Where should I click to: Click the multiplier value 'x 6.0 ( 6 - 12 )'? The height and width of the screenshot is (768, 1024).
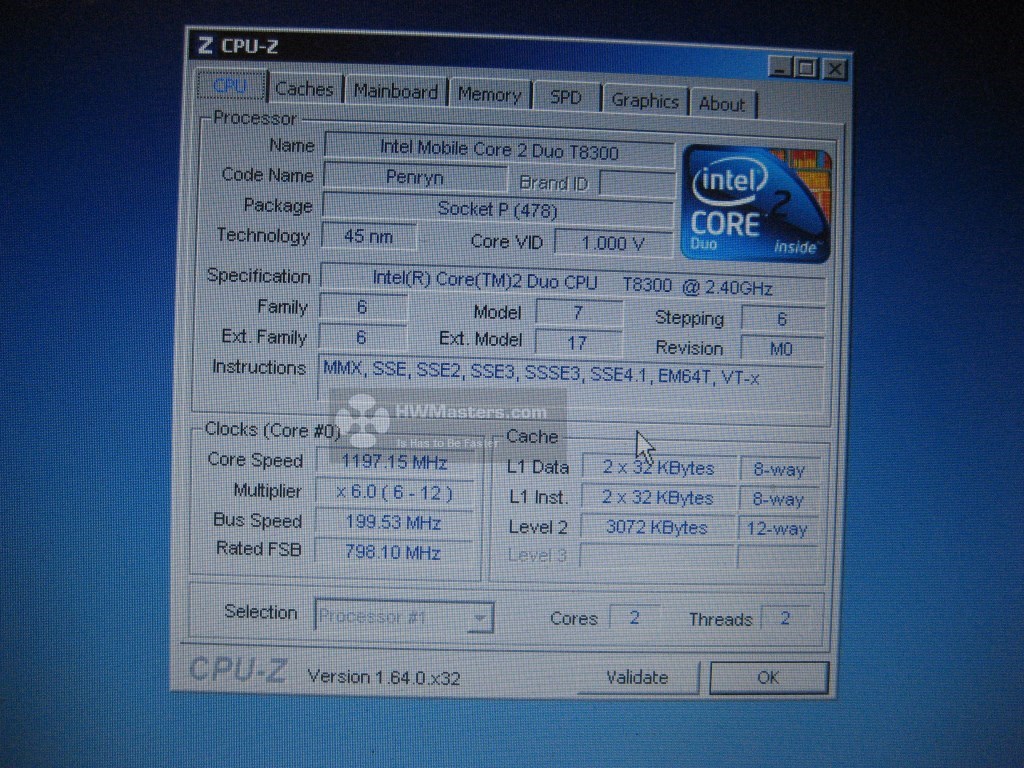click(x=394, y=492)
